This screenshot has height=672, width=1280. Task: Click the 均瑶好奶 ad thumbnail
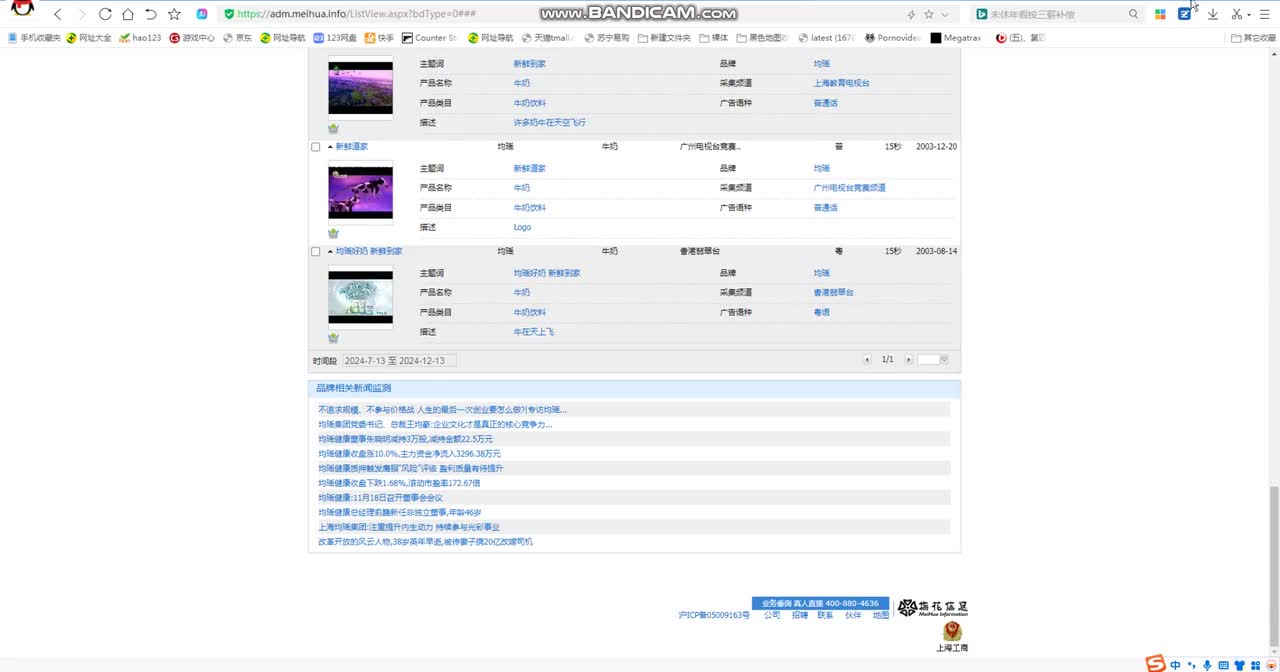pos(360,298)
